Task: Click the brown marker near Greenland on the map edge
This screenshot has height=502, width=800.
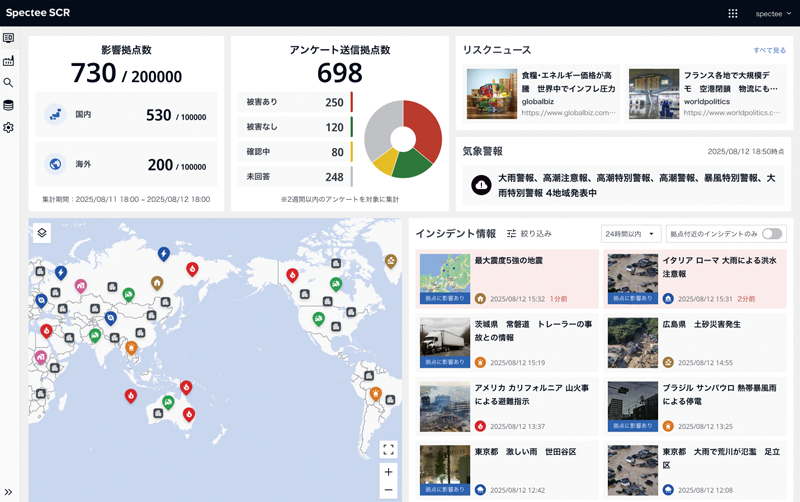Action: (390, 261)
